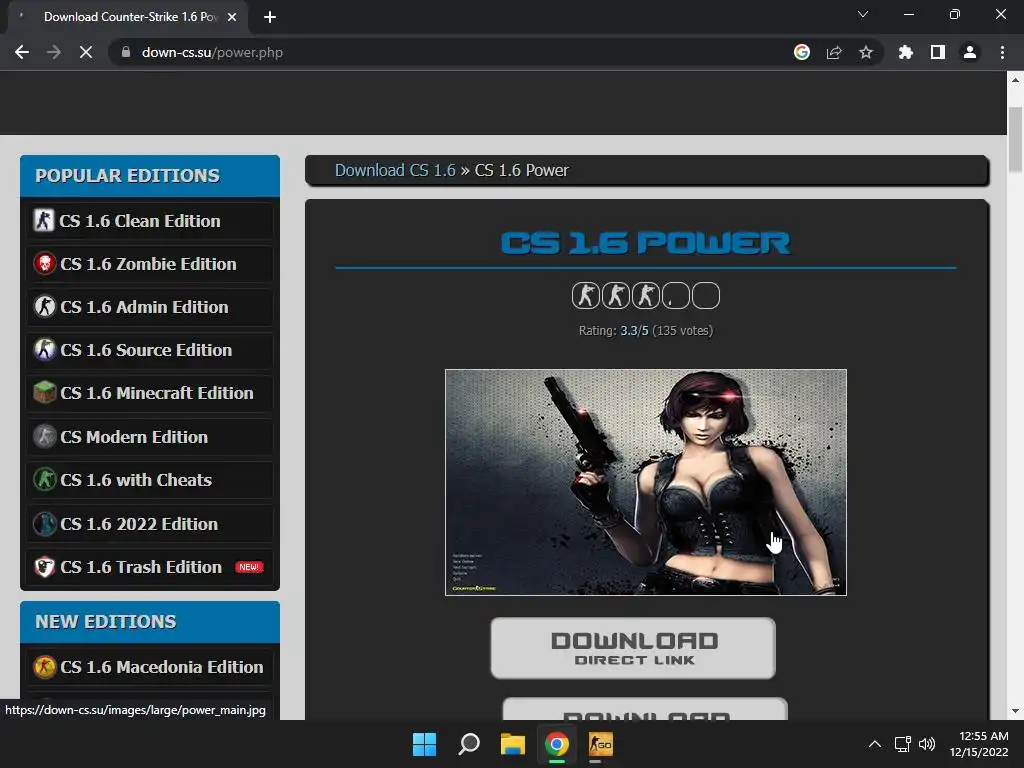1024x768 pixels.
Task: Click the CS 1.6 with Cheats icon
Action: (44, 479)
